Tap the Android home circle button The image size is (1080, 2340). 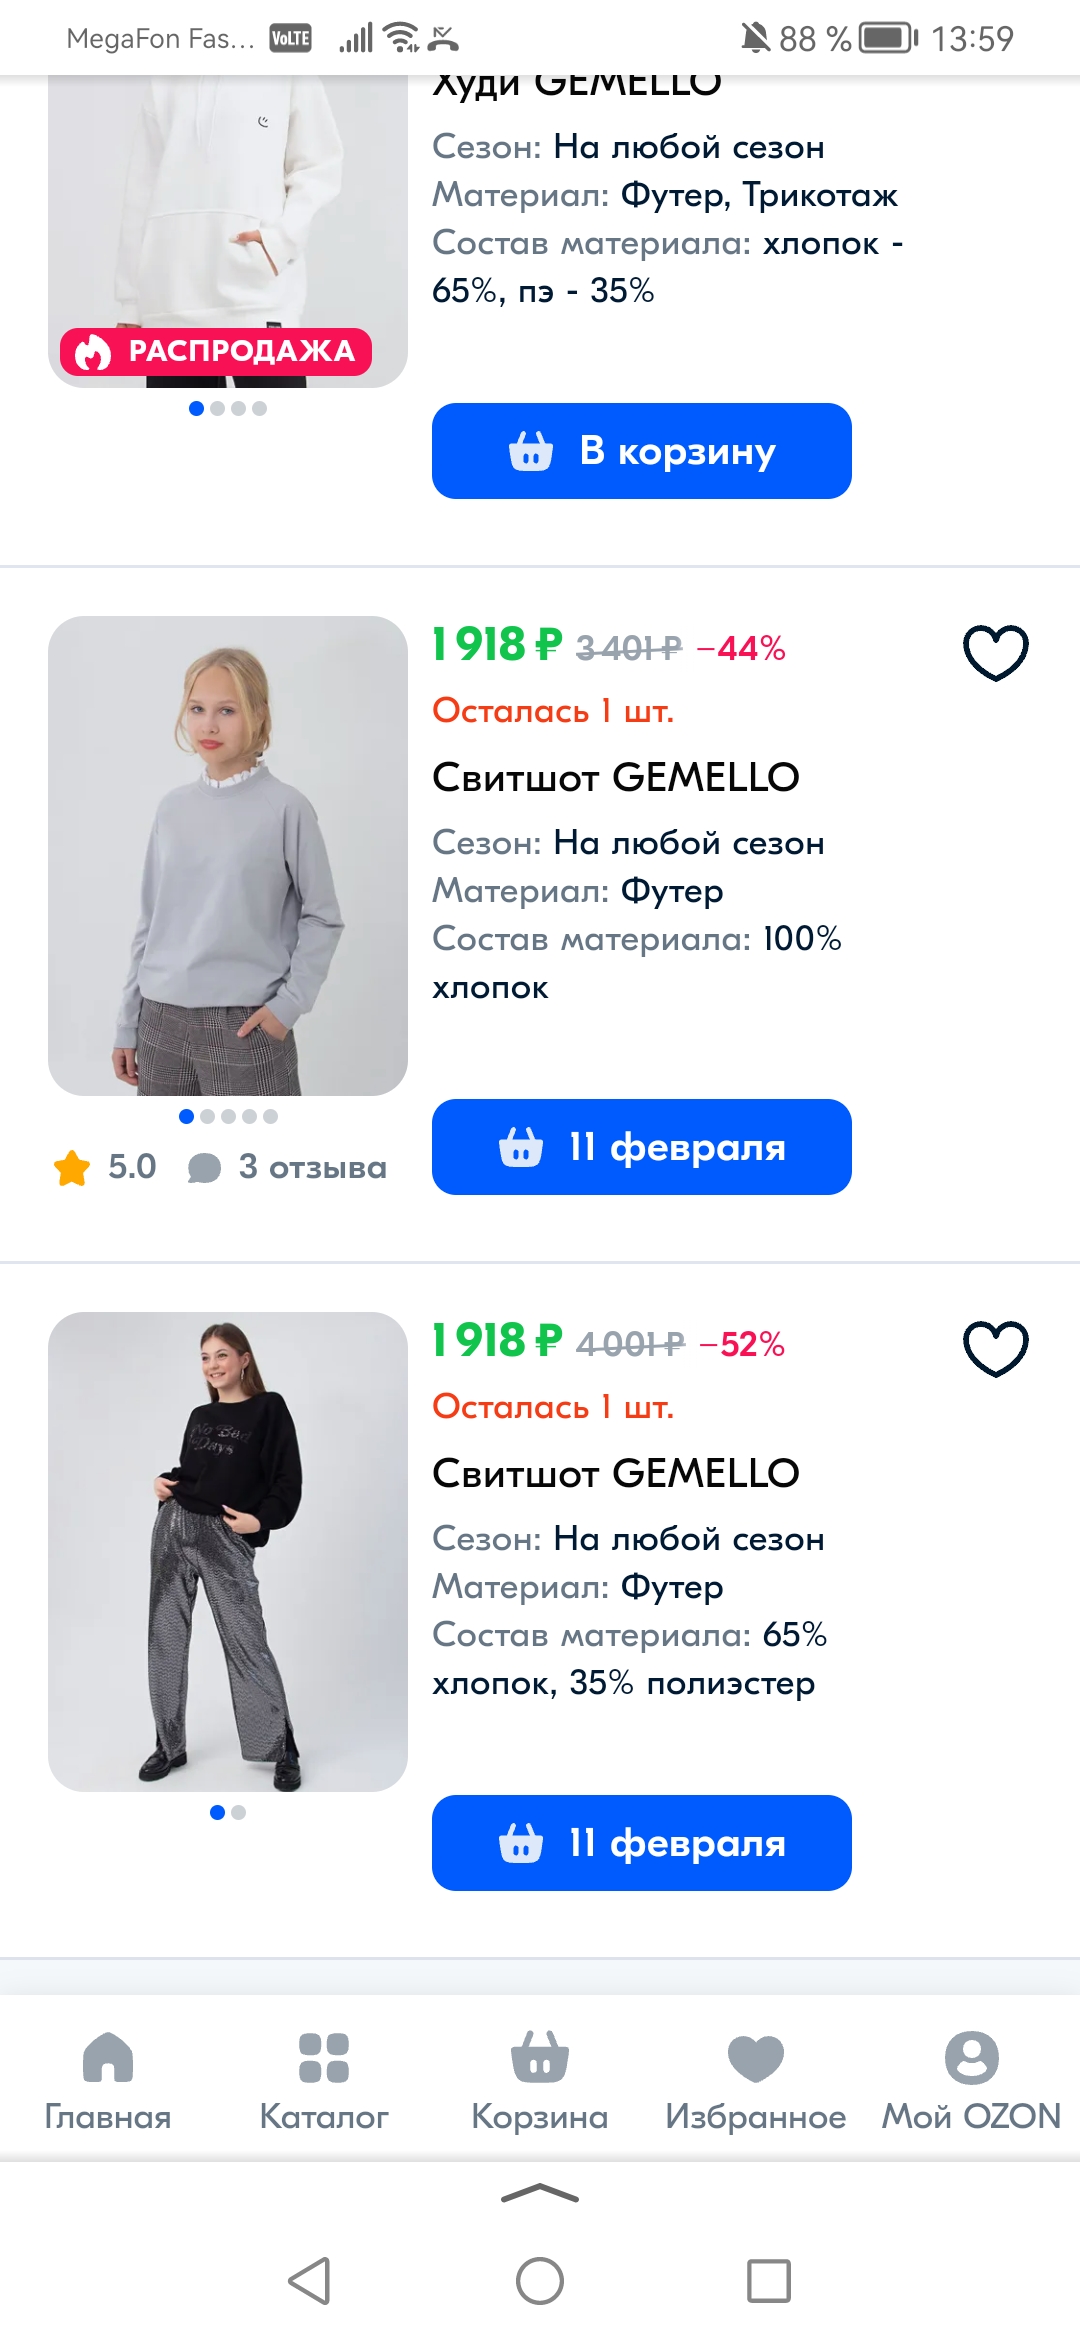[540, 2281]
